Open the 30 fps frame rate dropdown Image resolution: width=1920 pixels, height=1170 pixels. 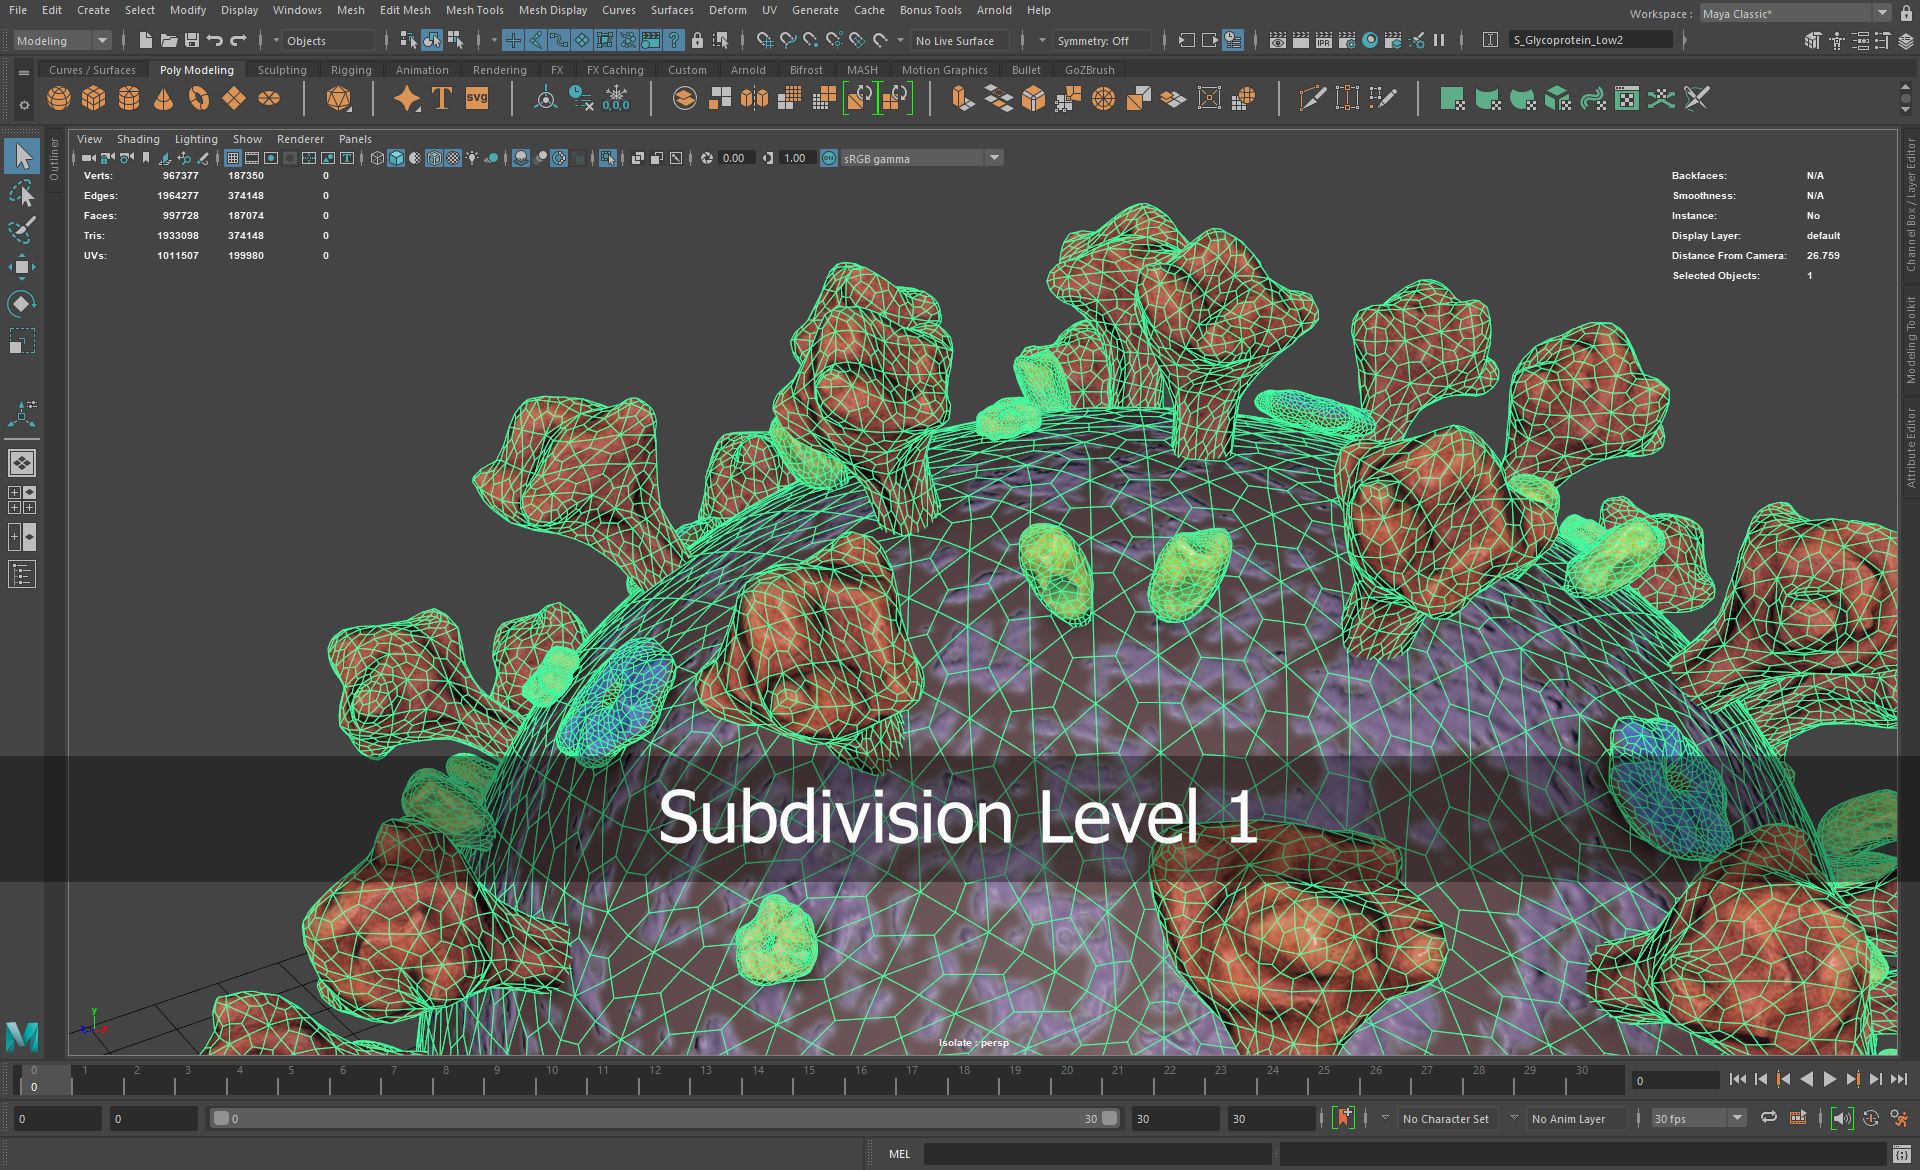point(1737,1118)
